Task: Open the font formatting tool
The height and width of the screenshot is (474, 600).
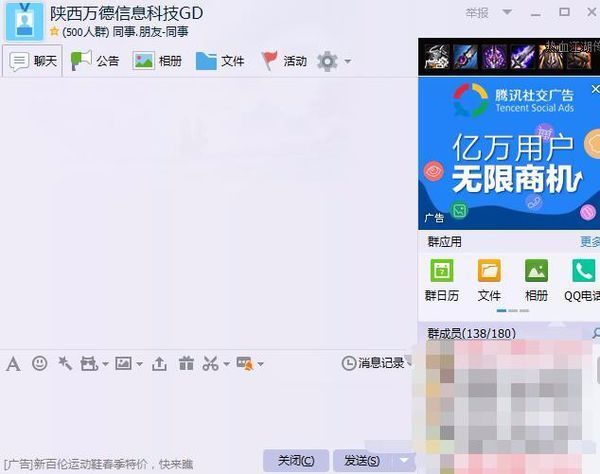Action: [x=13, y=364]
